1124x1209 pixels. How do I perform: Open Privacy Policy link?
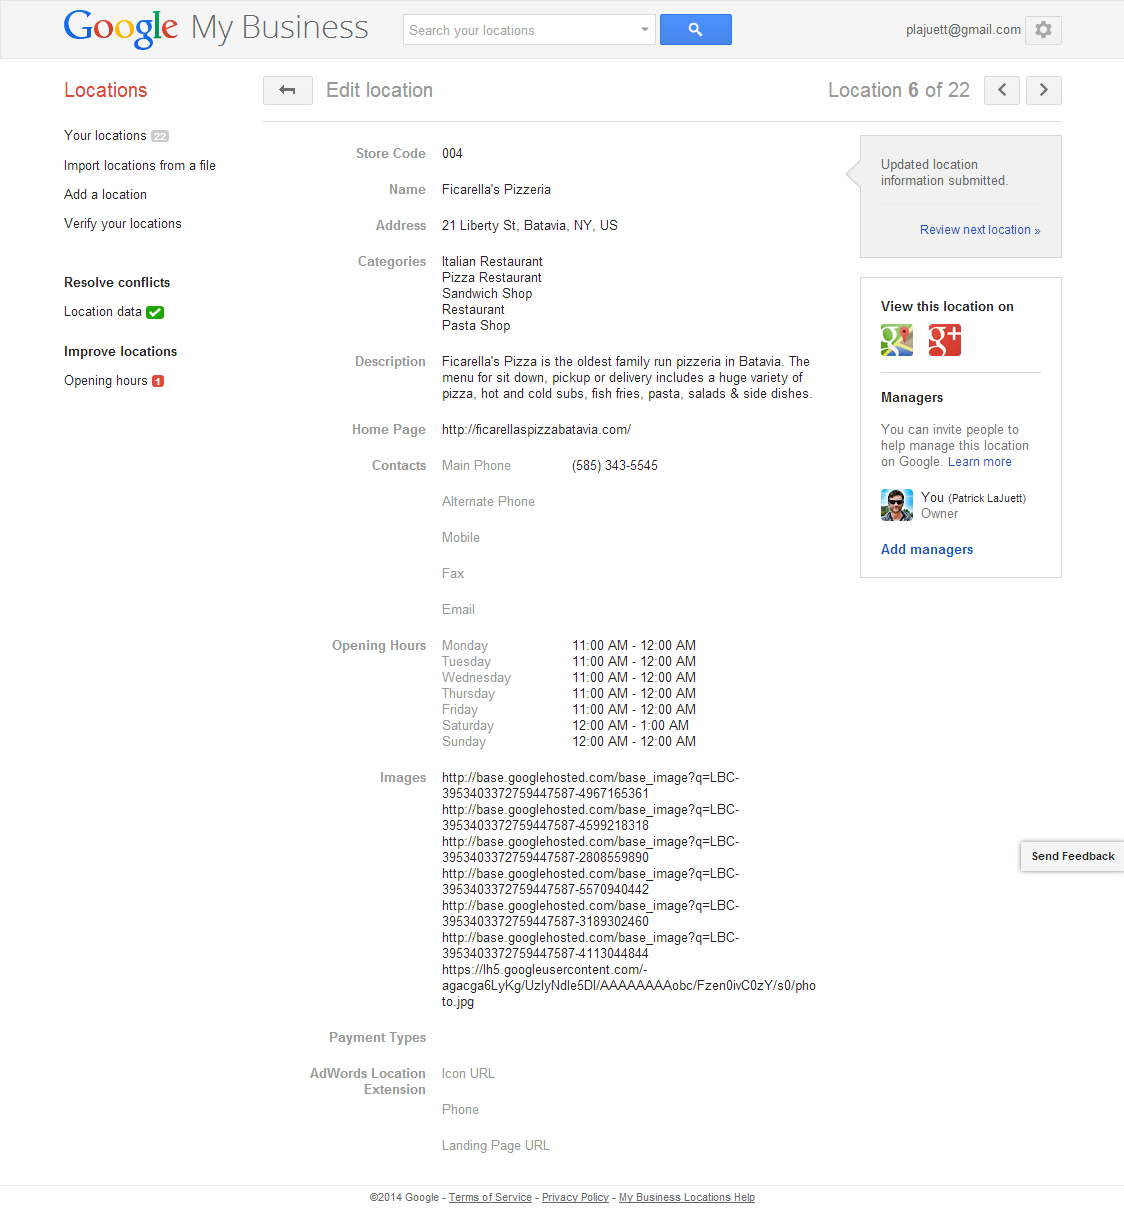(575, 1197)
